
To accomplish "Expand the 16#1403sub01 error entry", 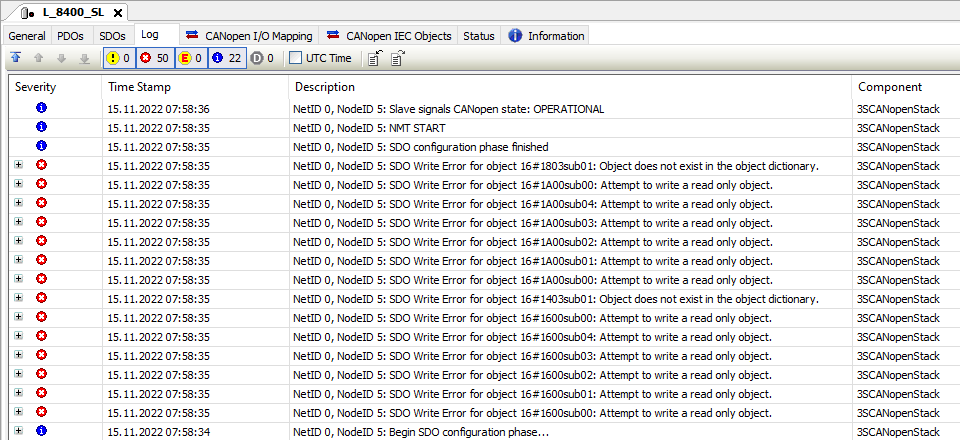I will [18, 298].
